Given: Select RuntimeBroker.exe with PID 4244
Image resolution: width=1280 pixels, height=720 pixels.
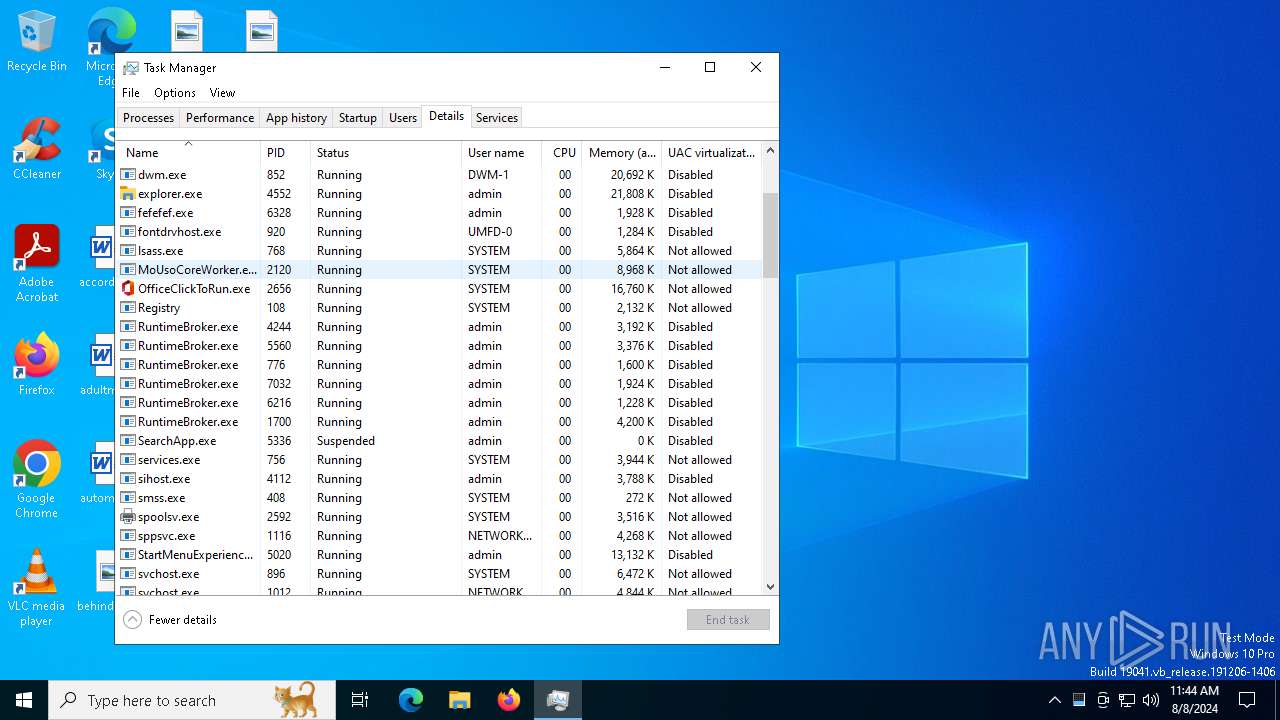Looking at the screenshot, I should tap(439, 327).
